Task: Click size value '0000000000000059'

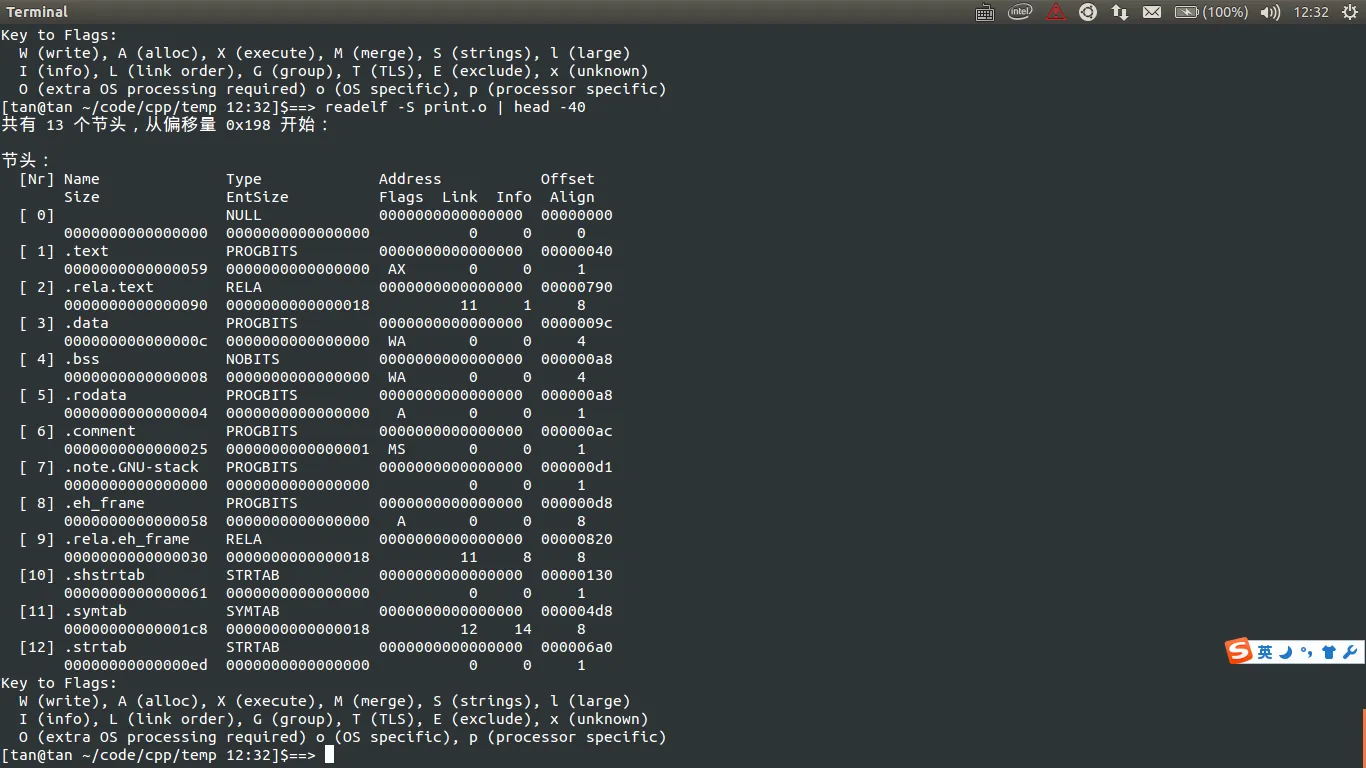Action: 136,269
